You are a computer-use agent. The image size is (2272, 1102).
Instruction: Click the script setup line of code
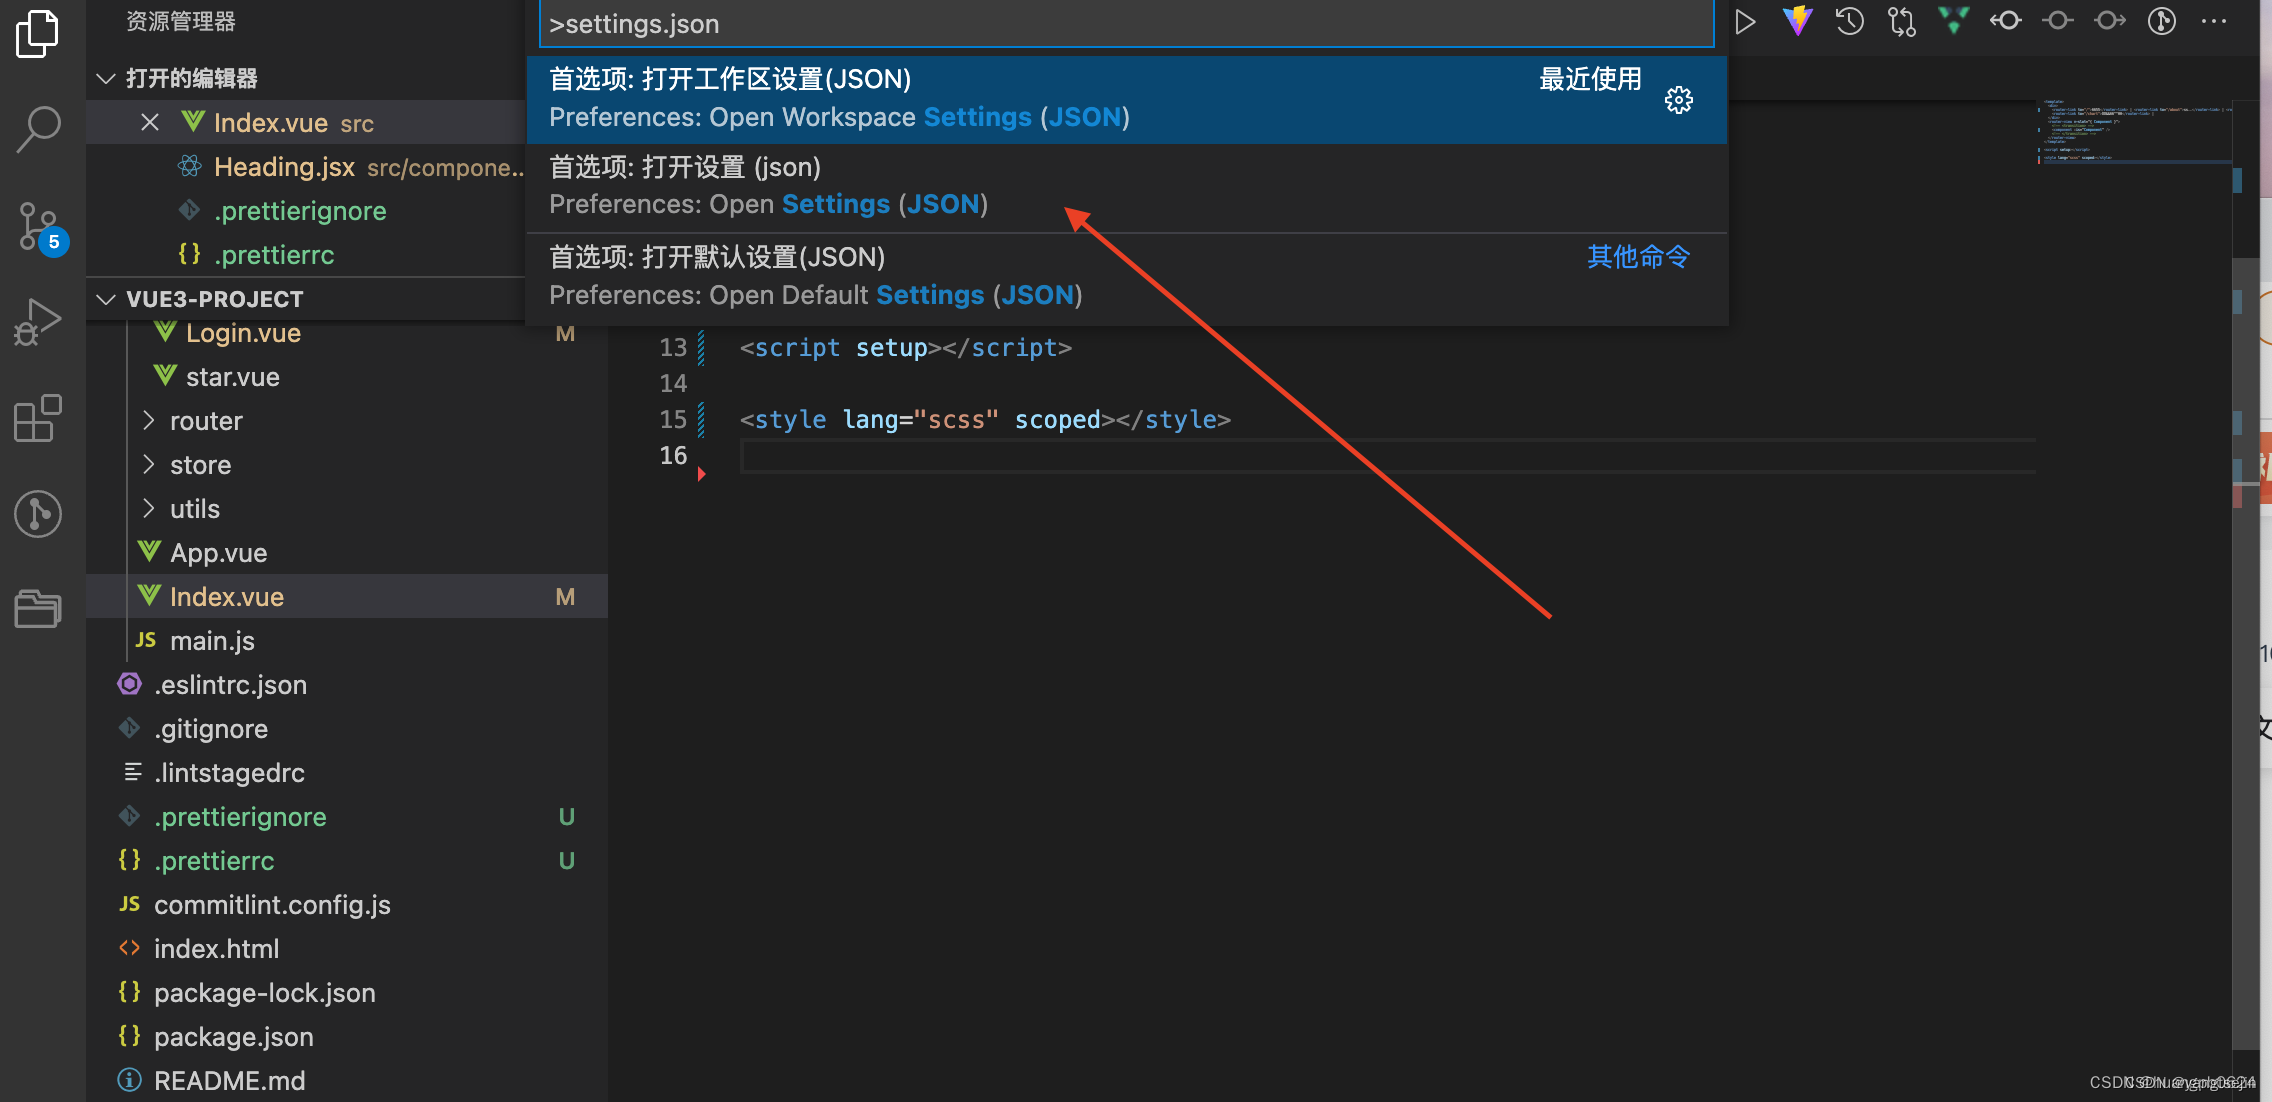905,347
